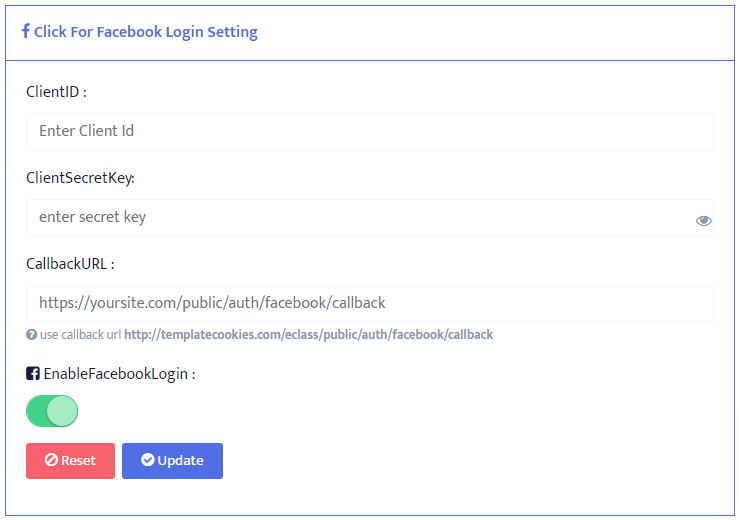The height and width of the screenshot is (520, 739).
Task: Collapse the Facebook Login Setting panel heading
Action: (145, 32)
